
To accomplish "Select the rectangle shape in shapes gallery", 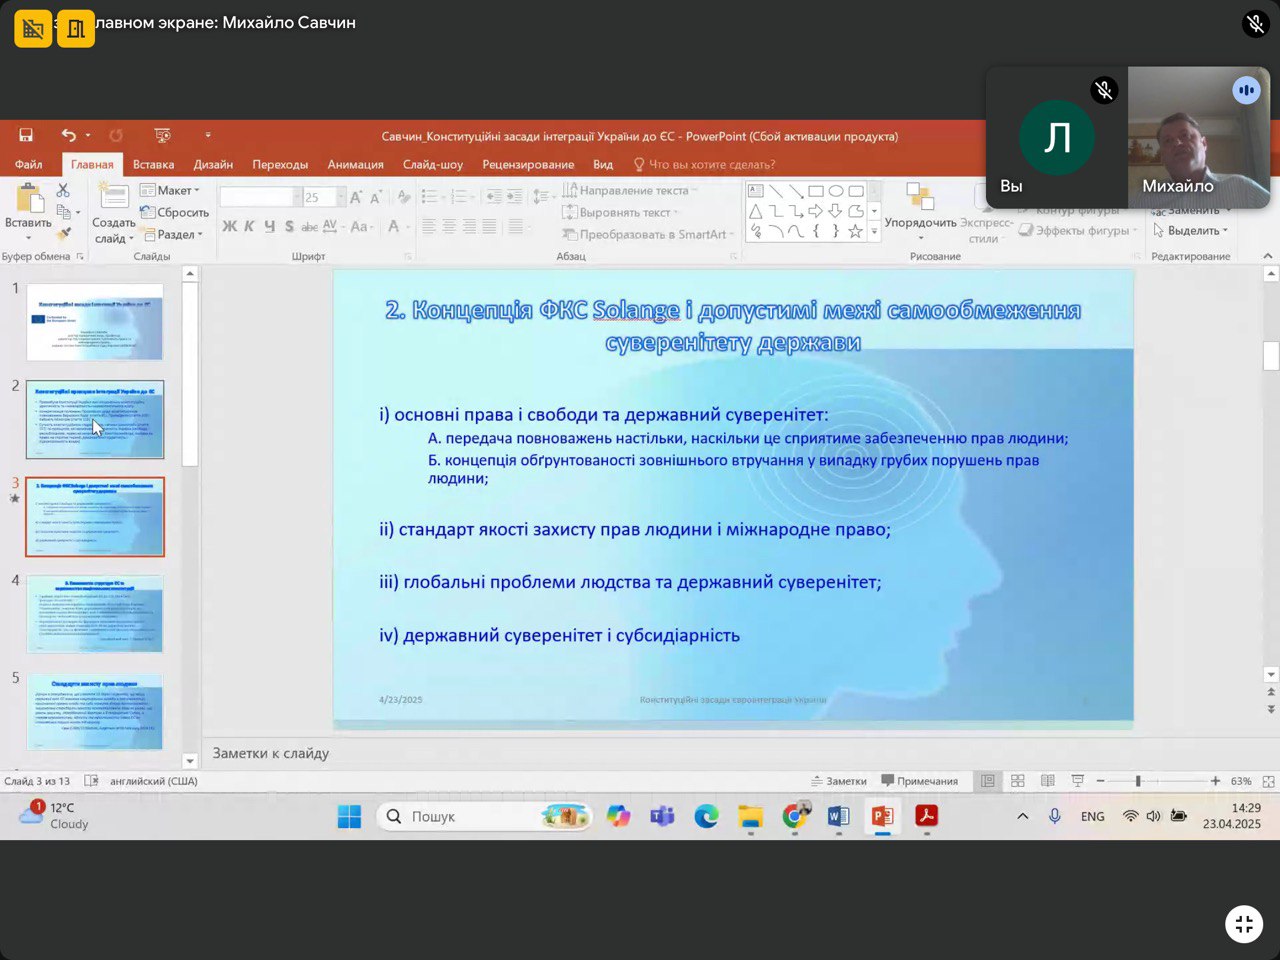I will pos(816,191).
